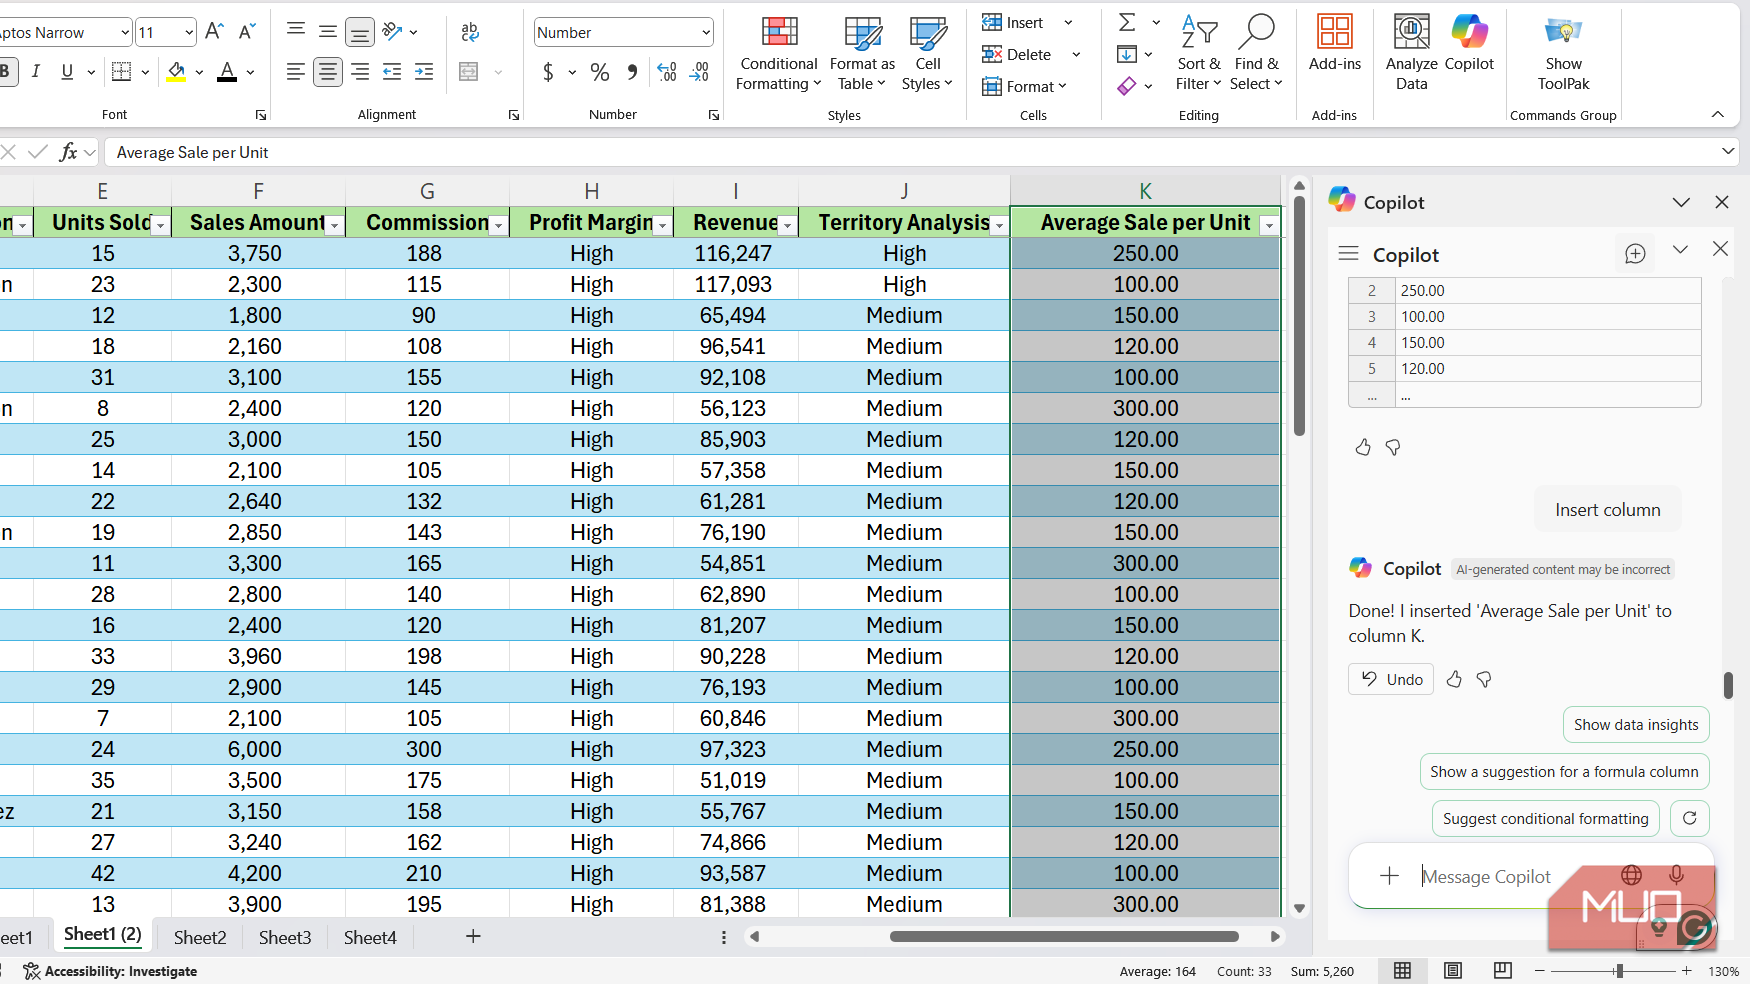Screen dimensions: 1750x985
Task: Switch to Page Layout view
Action: 1452,971
